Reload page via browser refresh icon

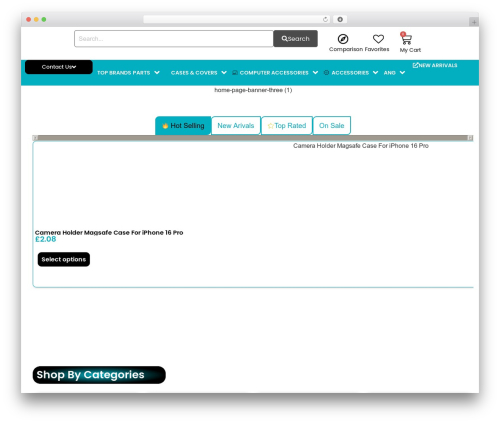[325, 20]
